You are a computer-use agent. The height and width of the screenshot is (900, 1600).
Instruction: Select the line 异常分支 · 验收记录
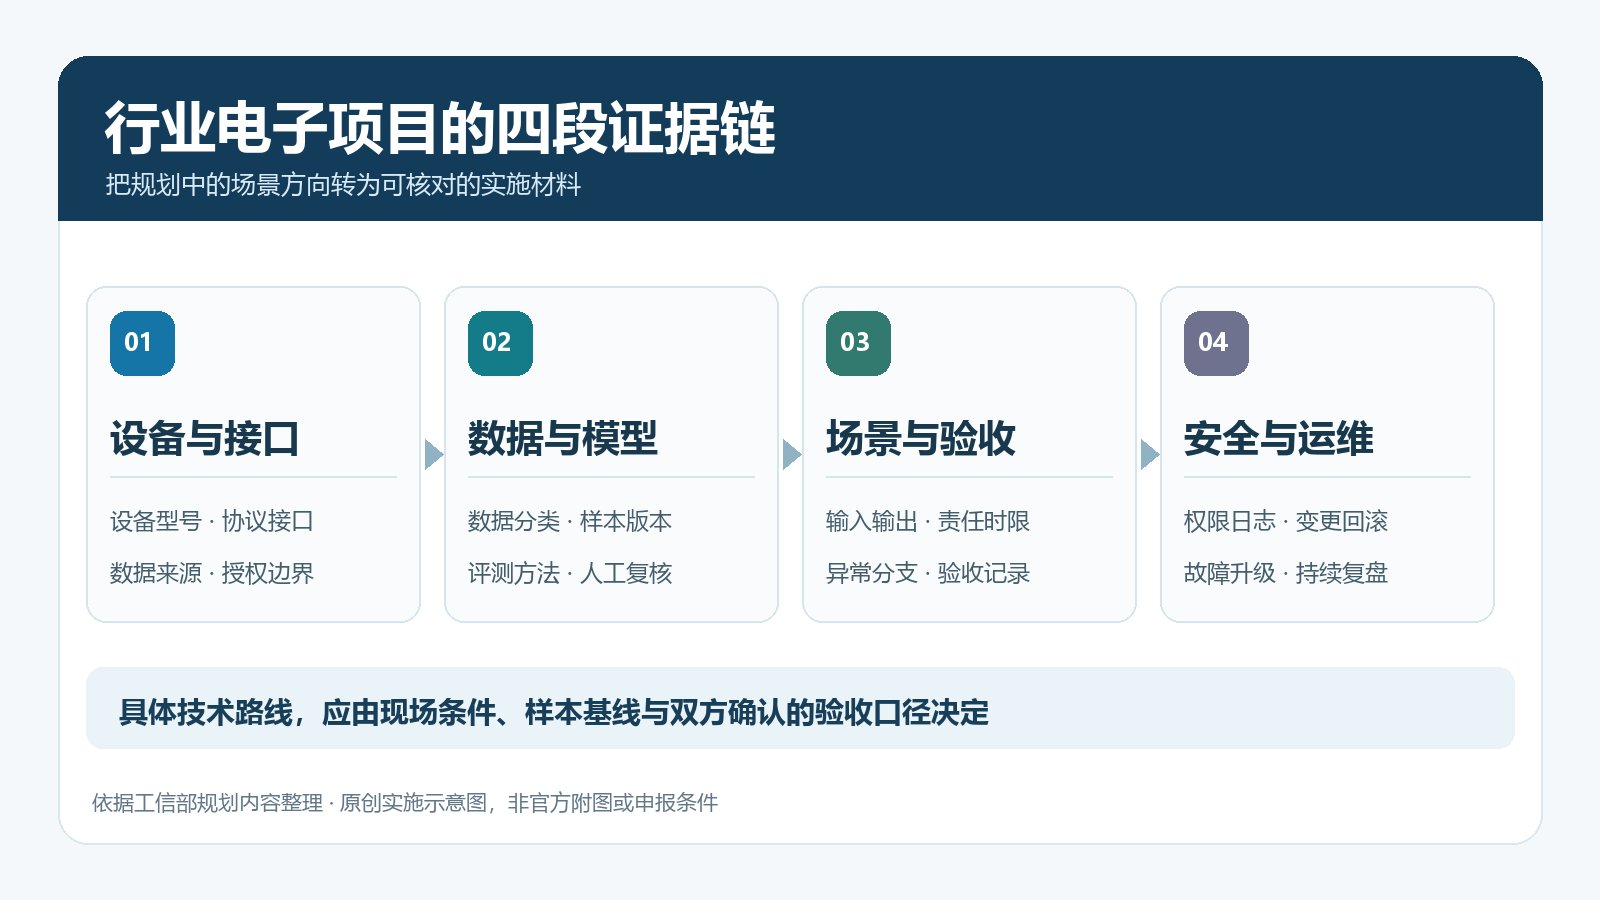tap(928, 573)
